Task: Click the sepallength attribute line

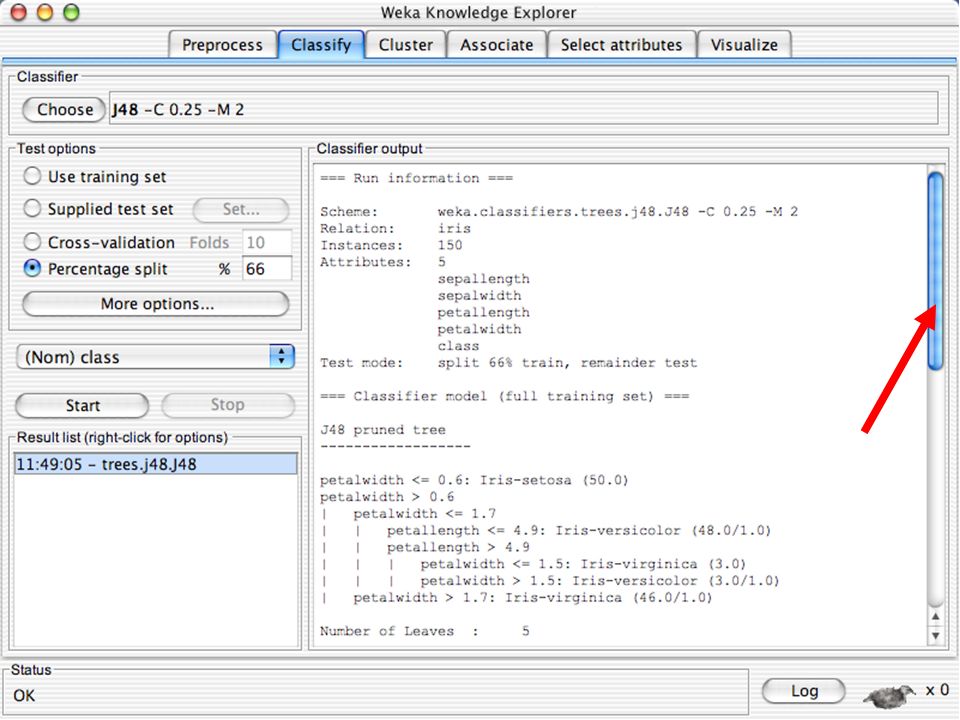Action: tap(484, 279)
